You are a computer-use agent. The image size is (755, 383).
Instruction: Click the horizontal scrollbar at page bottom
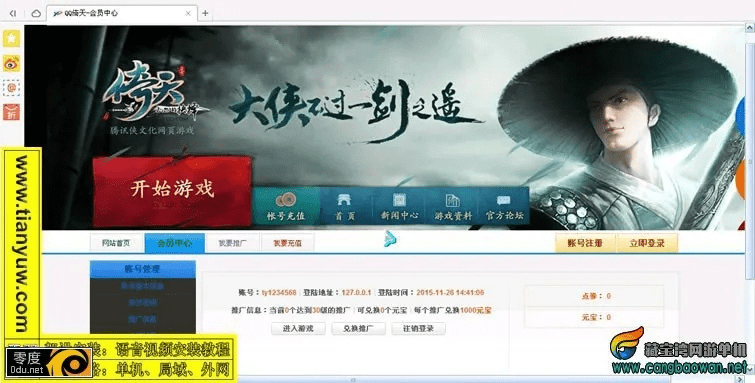354,380
